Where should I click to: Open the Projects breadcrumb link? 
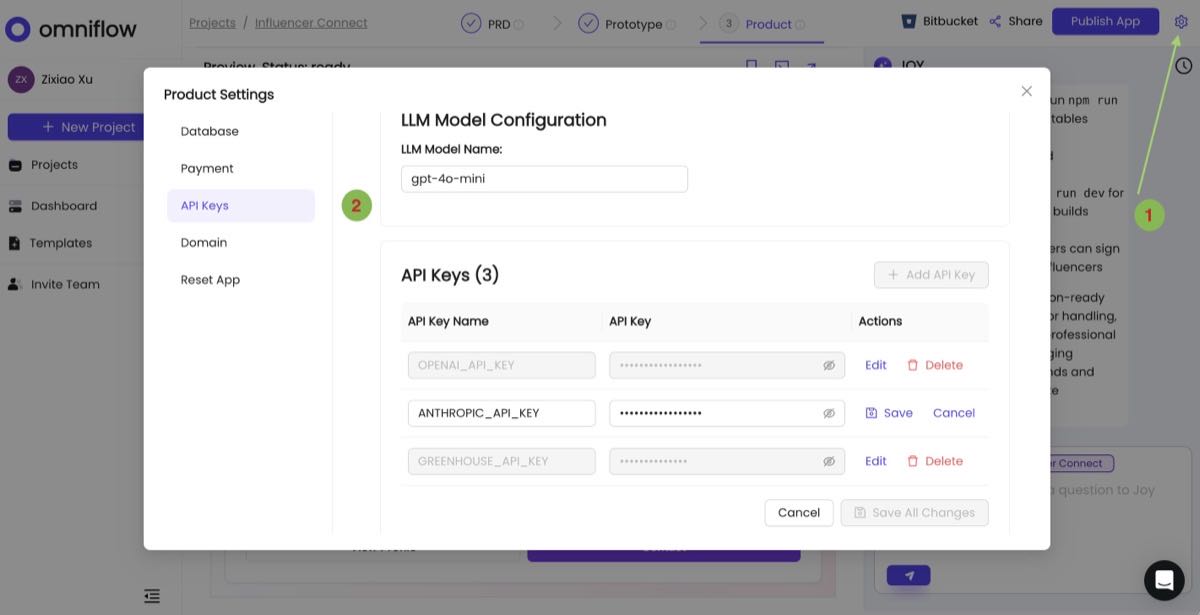coord(212,22)
